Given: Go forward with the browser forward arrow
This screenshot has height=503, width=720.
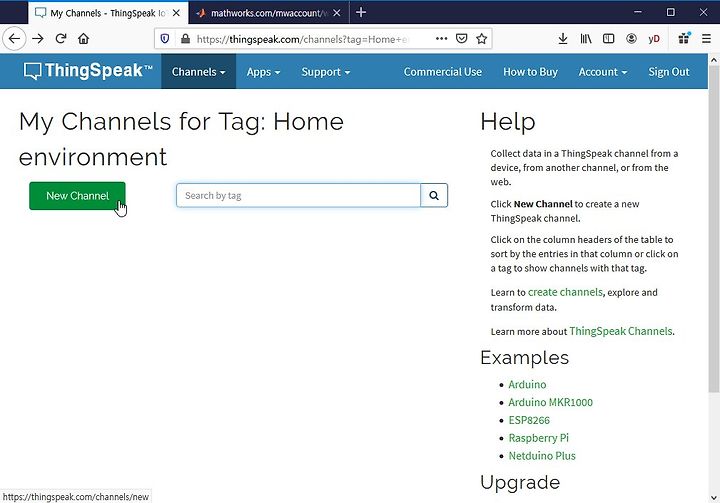Looking at the screenshot, I should (38, 39).
